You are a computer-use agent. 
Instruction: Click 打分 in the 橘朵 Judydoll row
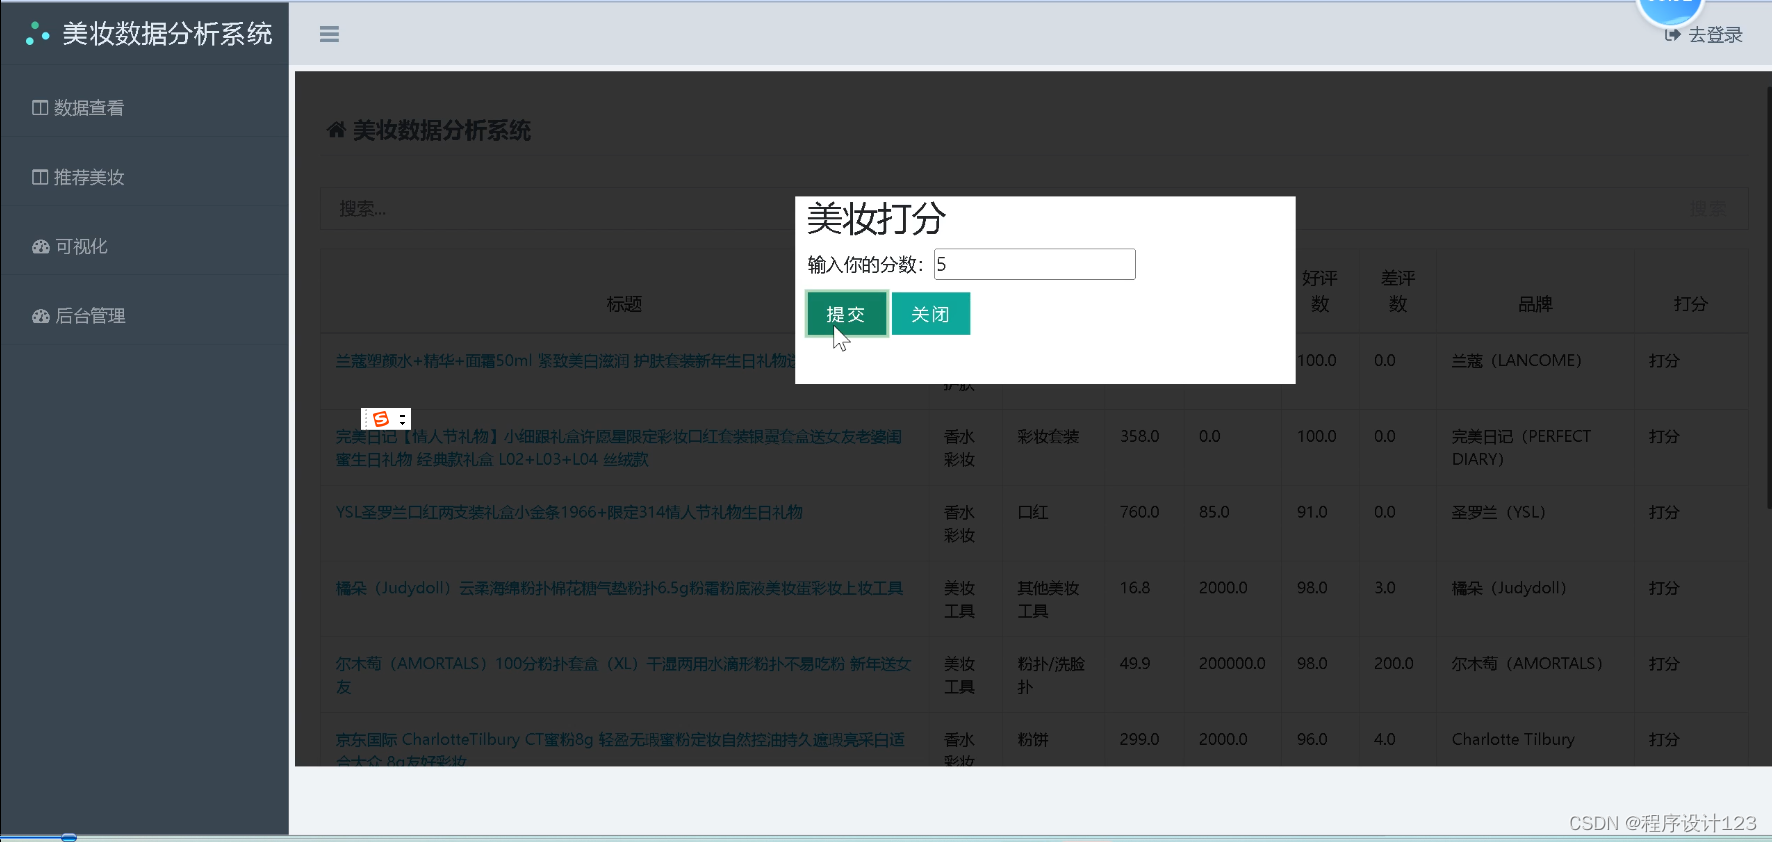(x=1664, y=588)
